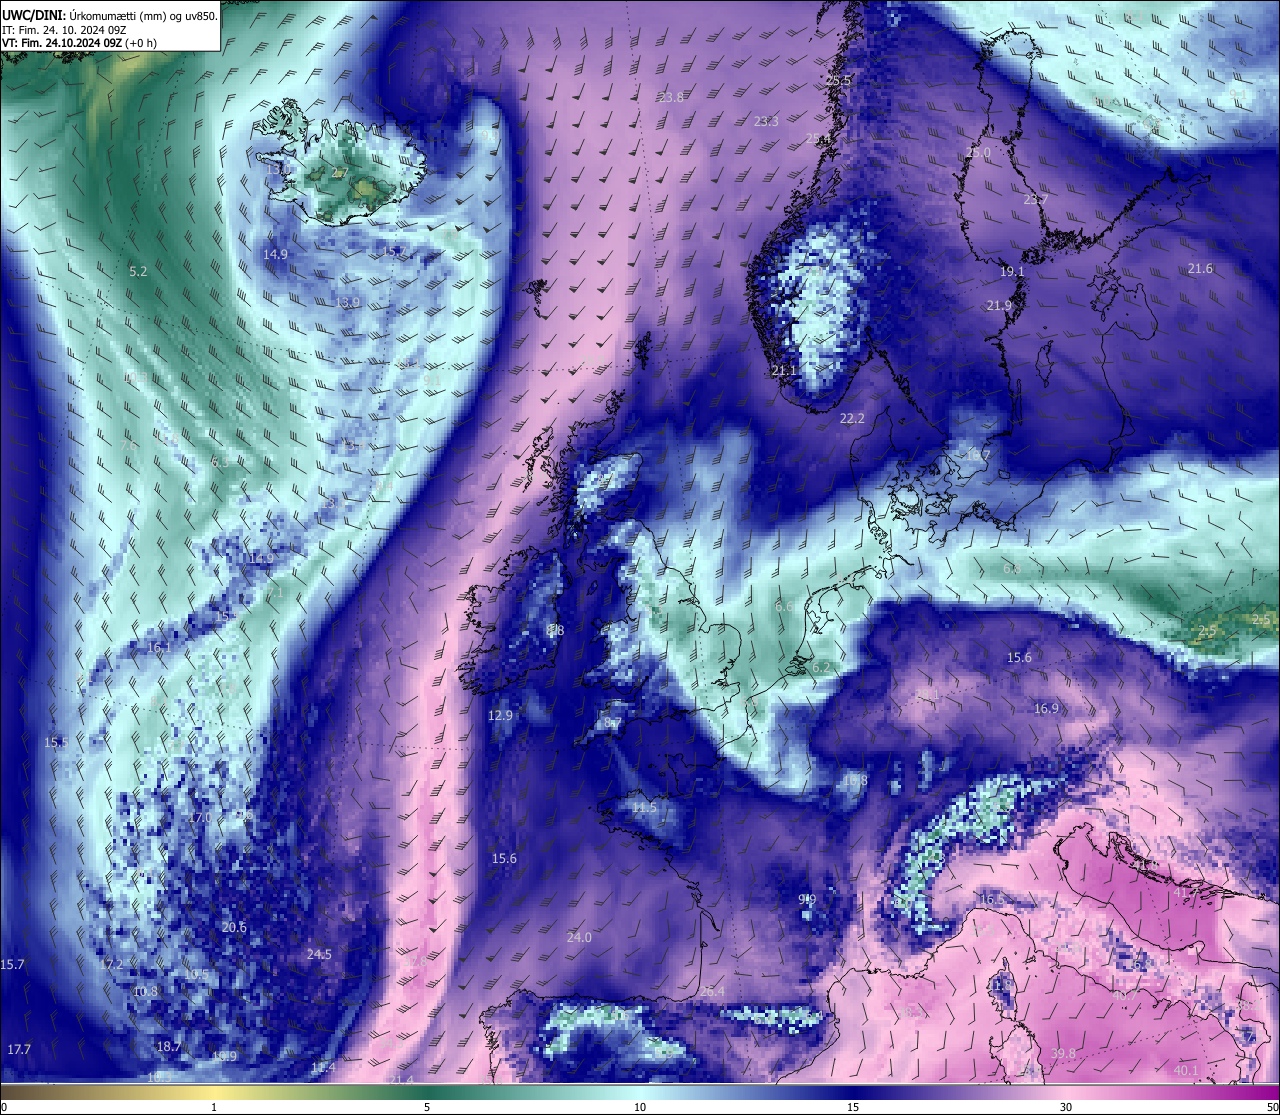Click the 12.9 value south of Ireland
This screenshot has height=1115, width=1280.
coord(500,715)
